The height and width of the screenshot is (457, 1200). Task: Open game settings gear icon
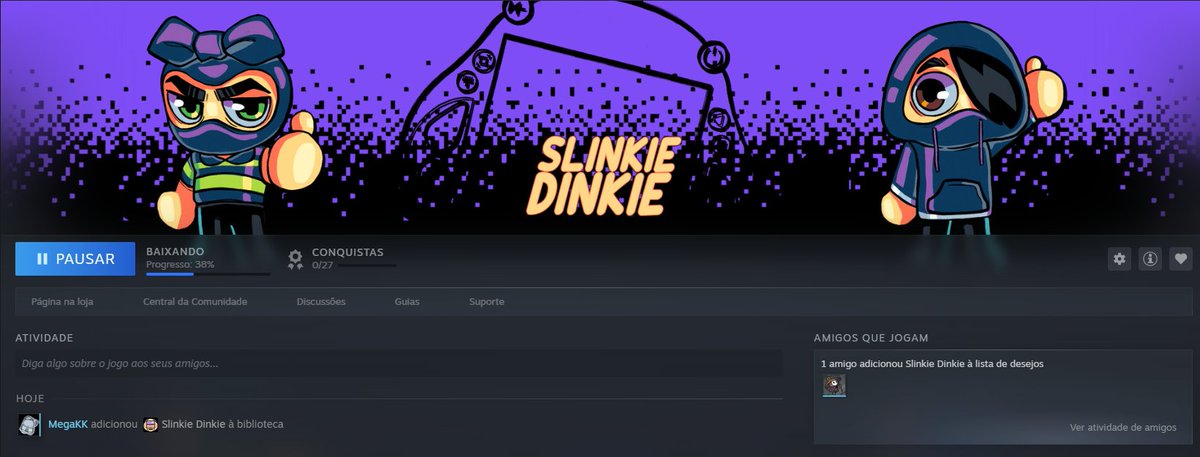click(1119, 259)
